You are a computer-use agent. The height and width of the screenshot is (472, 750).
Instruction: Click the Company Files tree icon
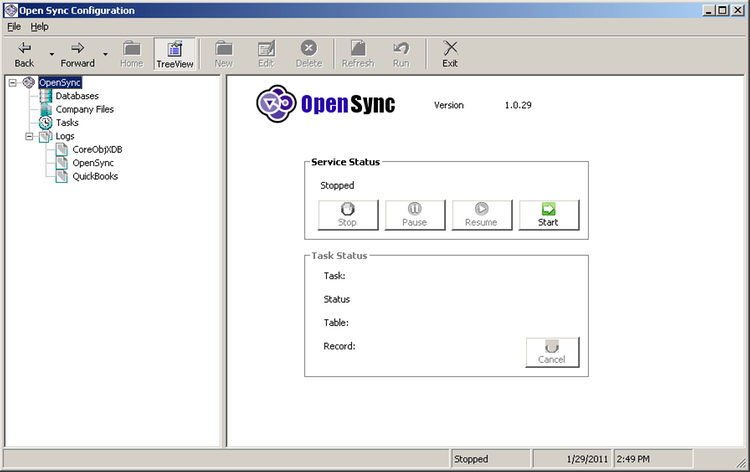pyautogui.click(x=45, y=110)
